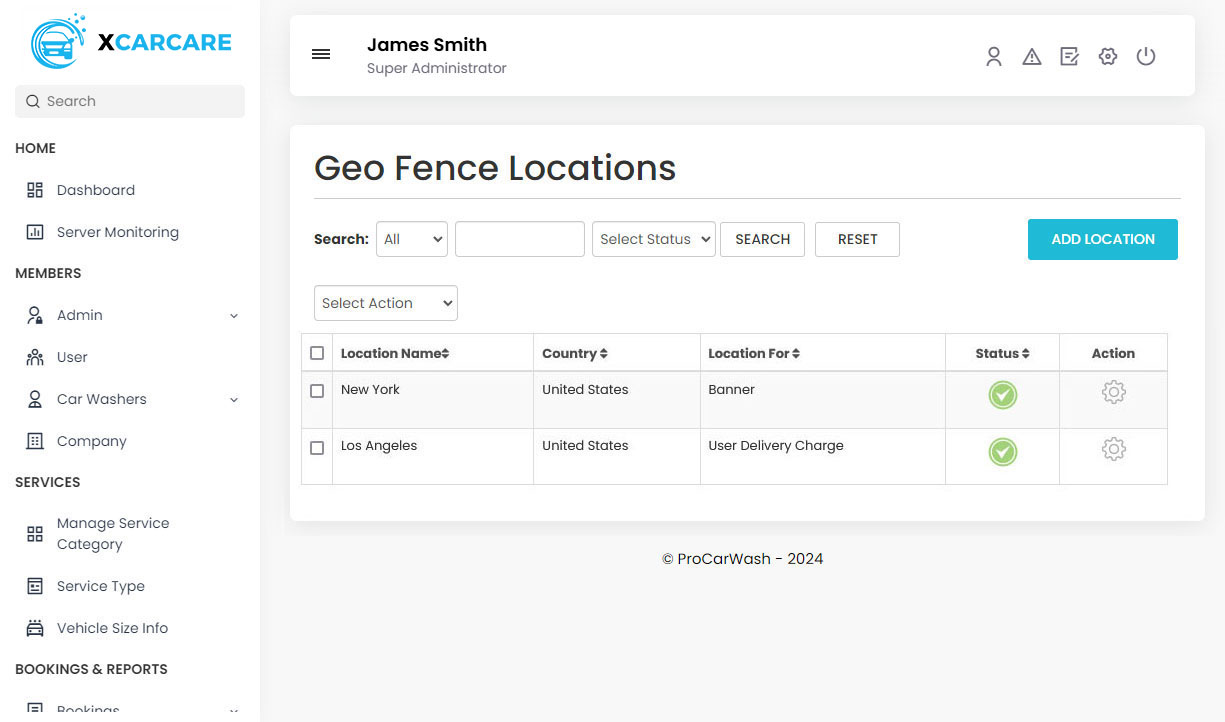The width and height of the screenshot is (1225, 722).
Task: Click the 'James Smith' name in header
Action: coord(427,44)
